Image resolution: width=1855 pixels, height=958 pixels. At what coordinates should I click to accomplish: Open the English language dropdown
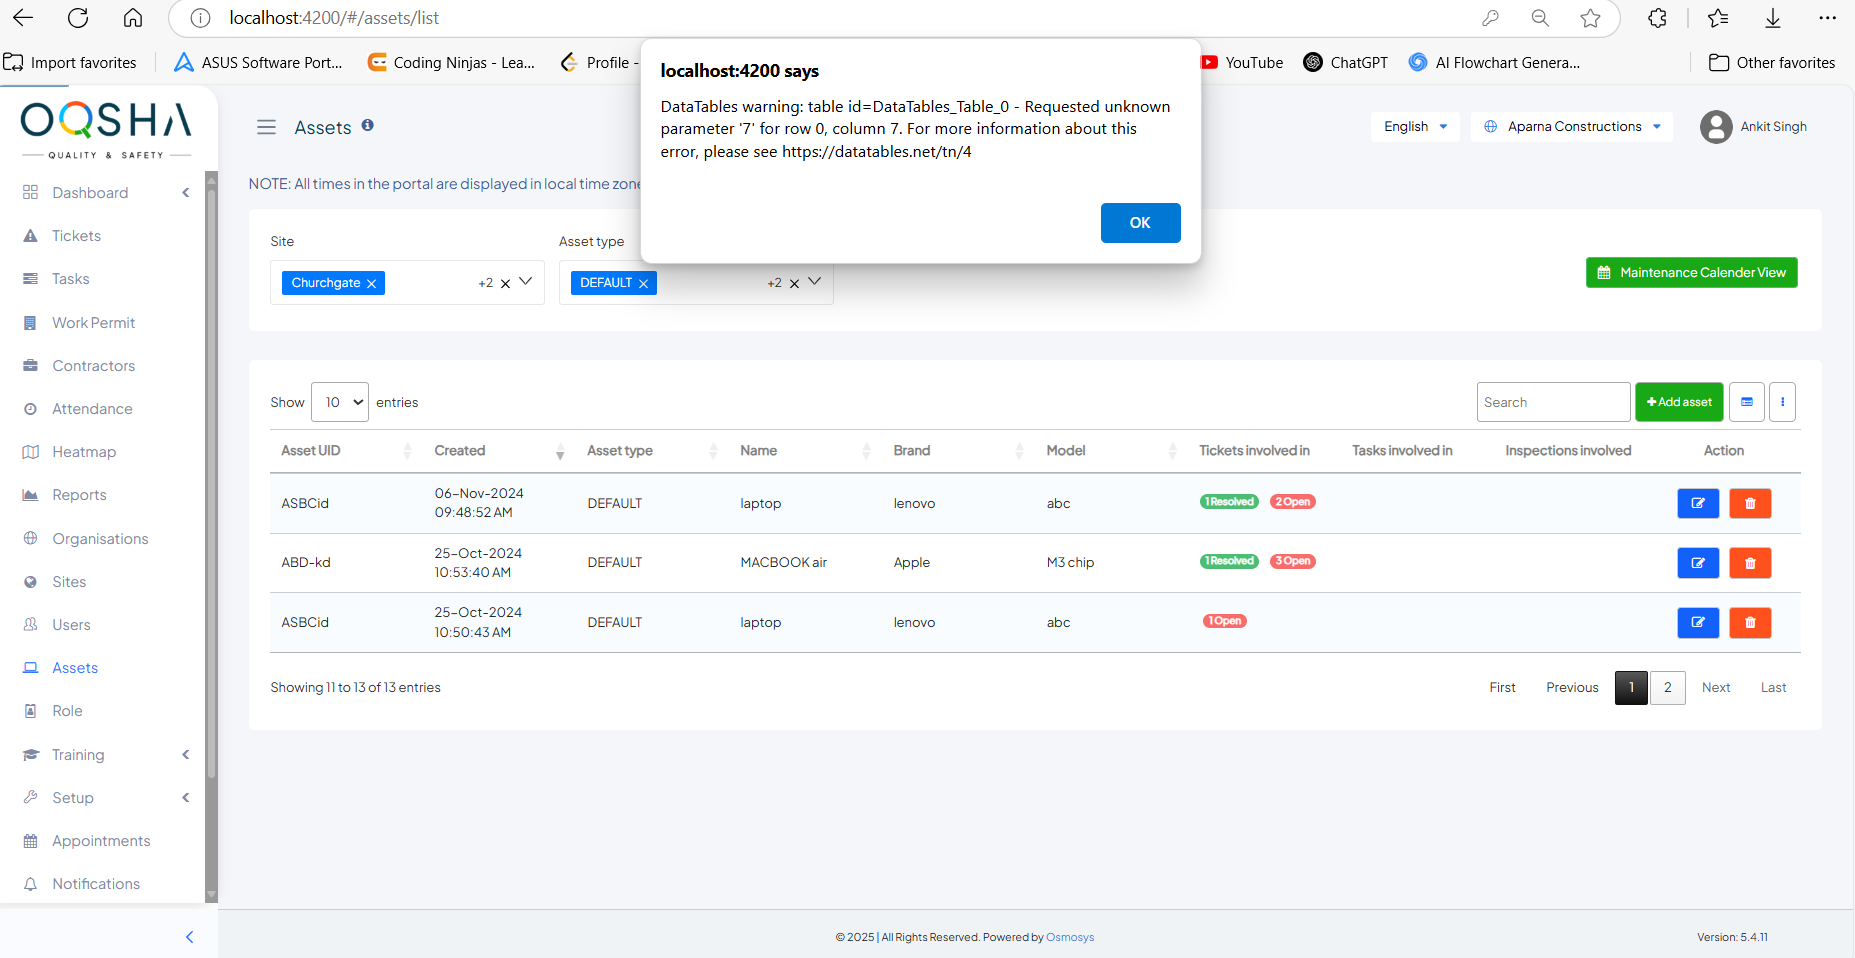(1415, 127)
